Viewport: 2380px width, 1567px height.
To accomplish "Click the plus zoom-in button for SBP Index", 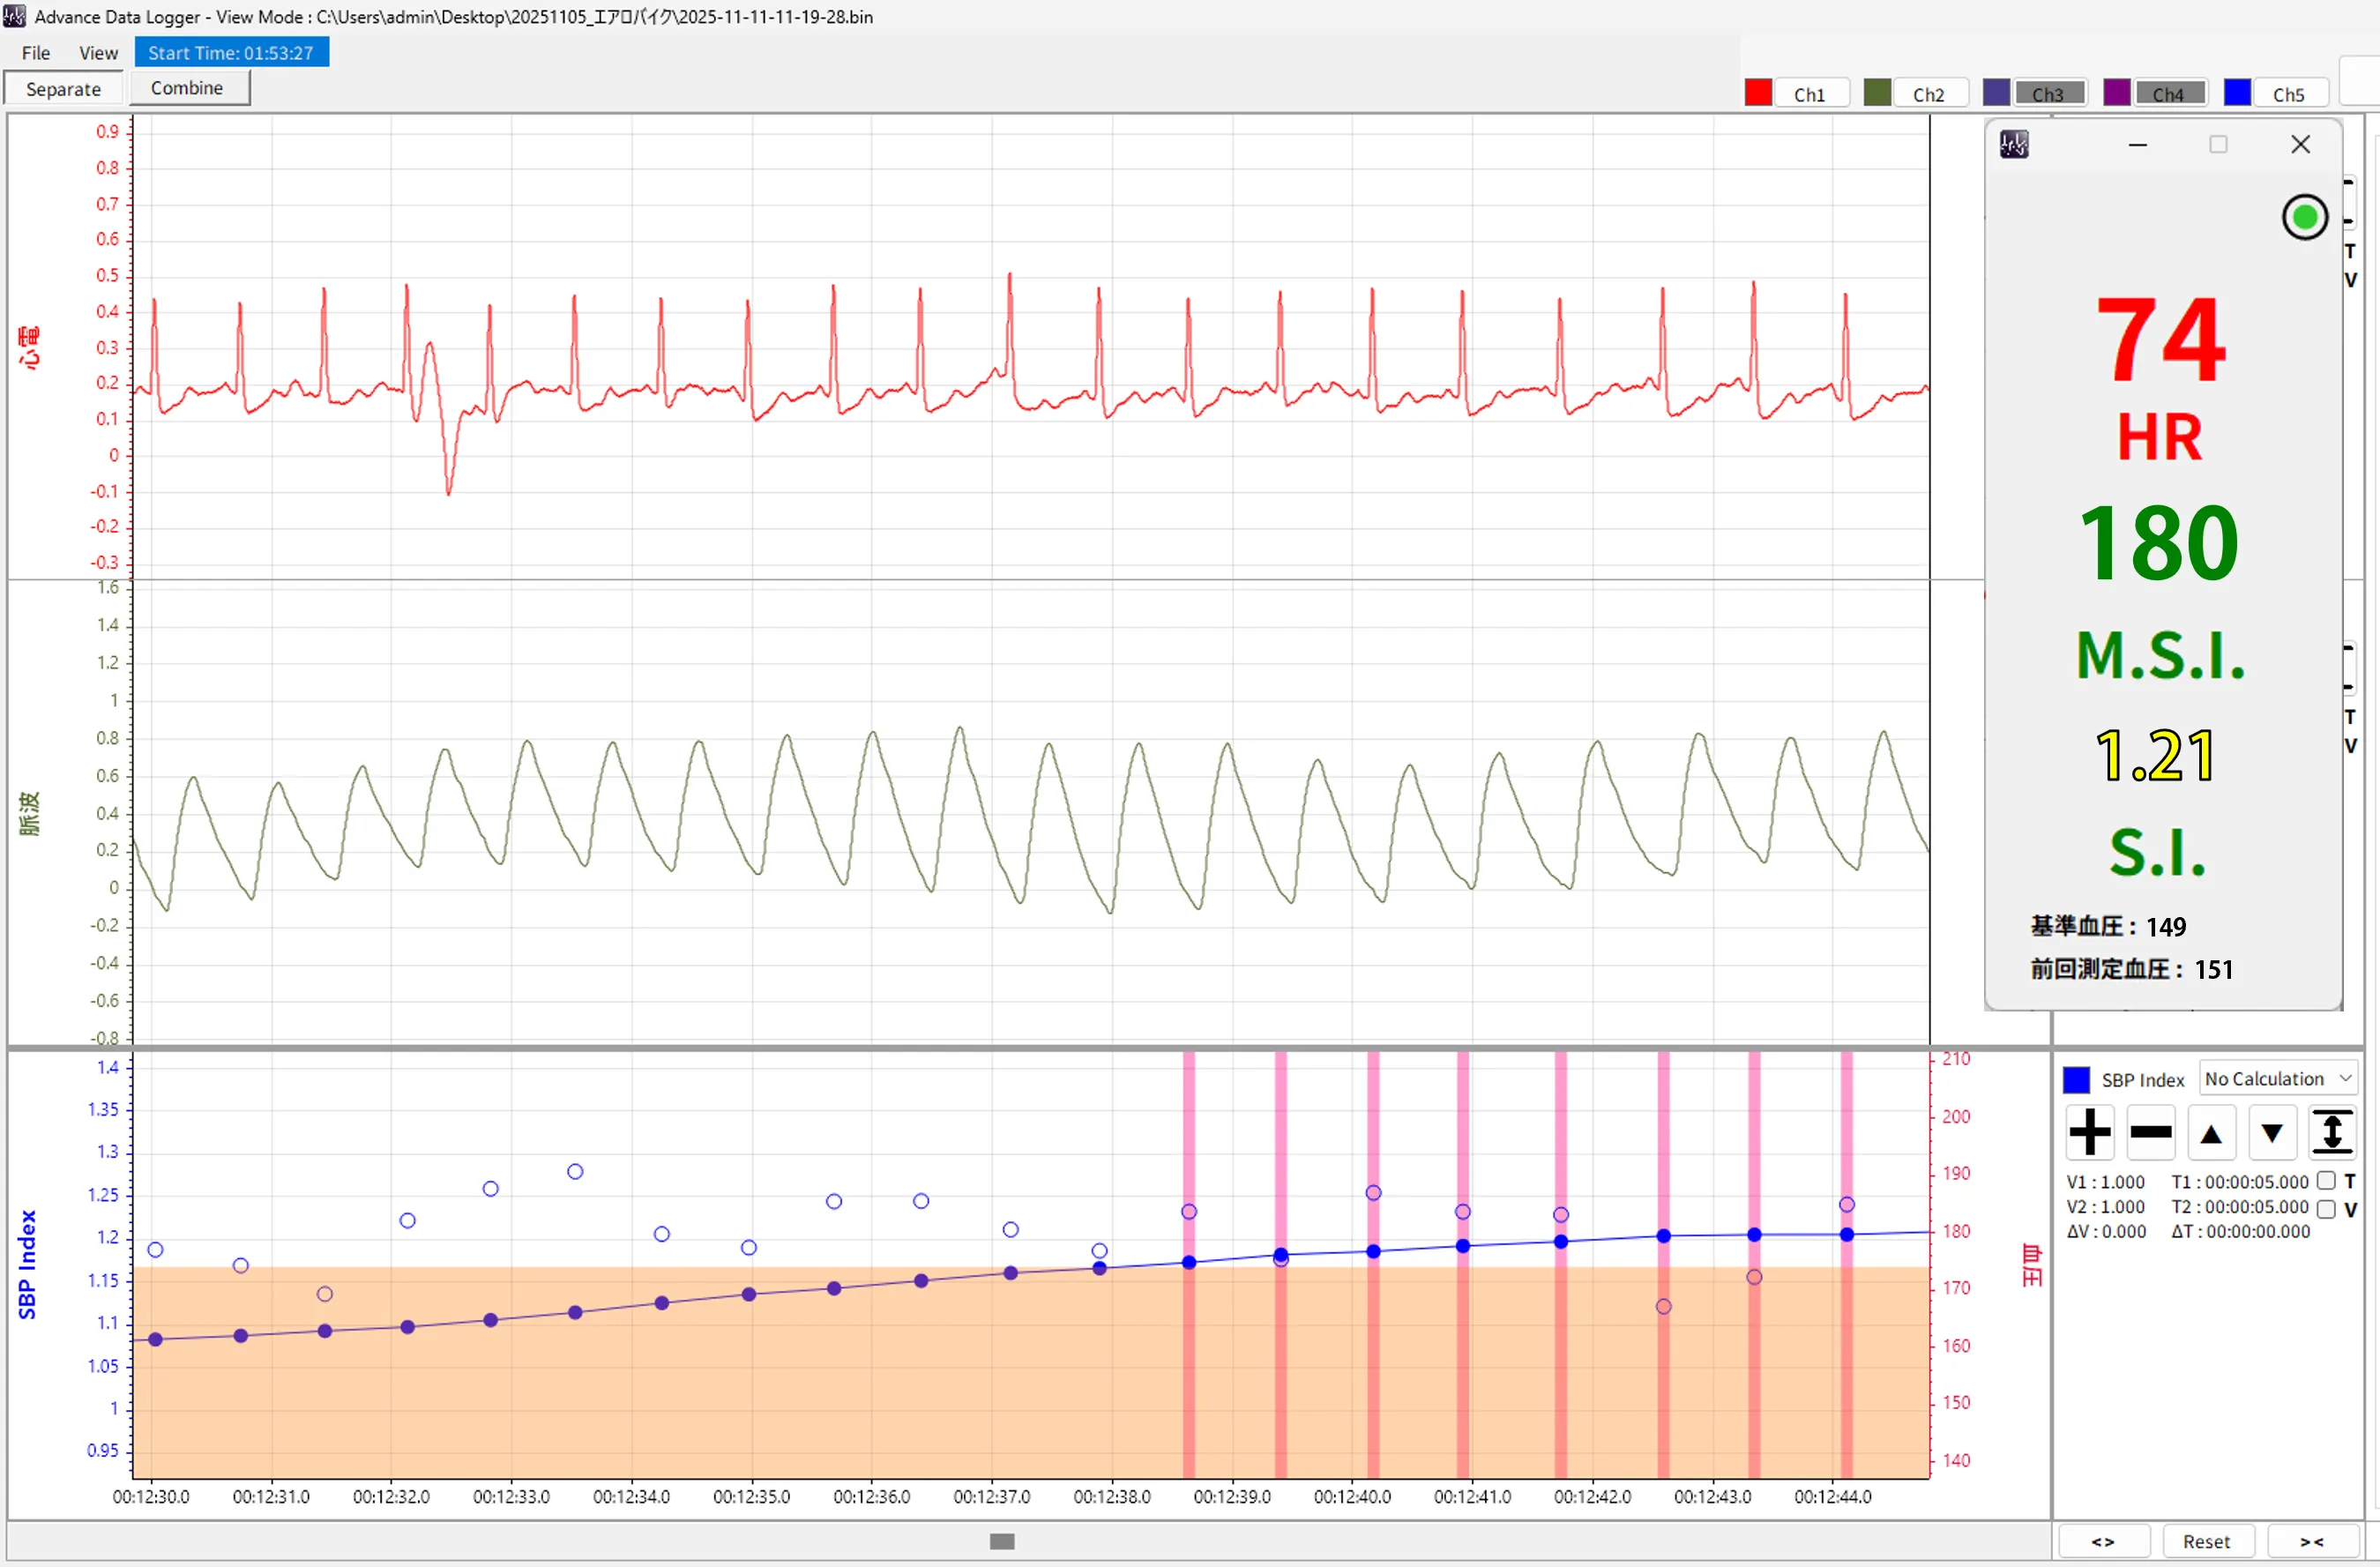I will pyautogui.click(x=2089, y=1132).
